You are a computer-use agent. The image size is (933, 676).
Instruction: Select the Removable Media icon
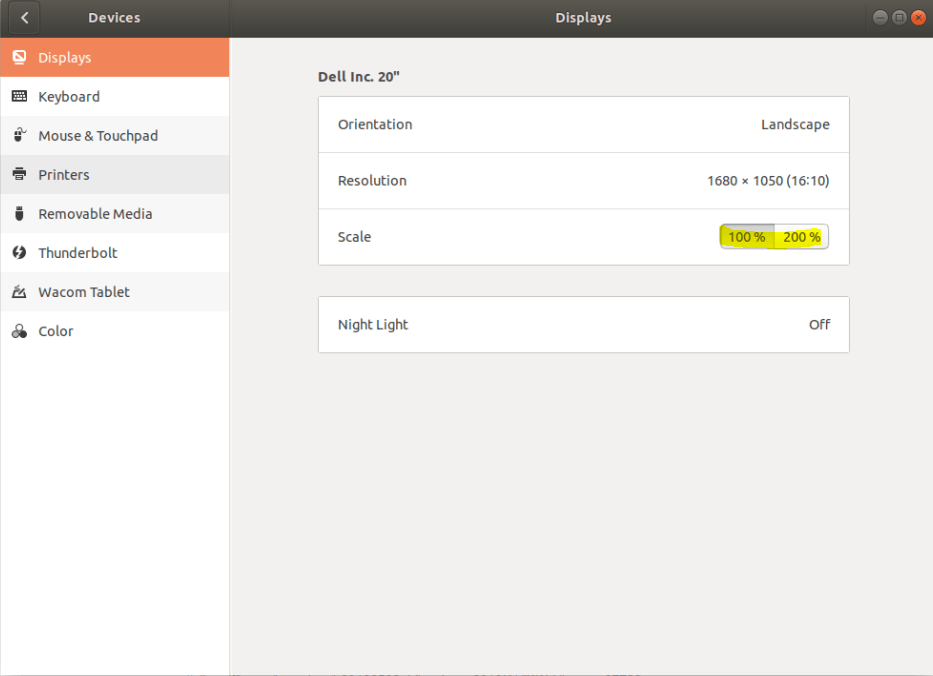[18, 213]
